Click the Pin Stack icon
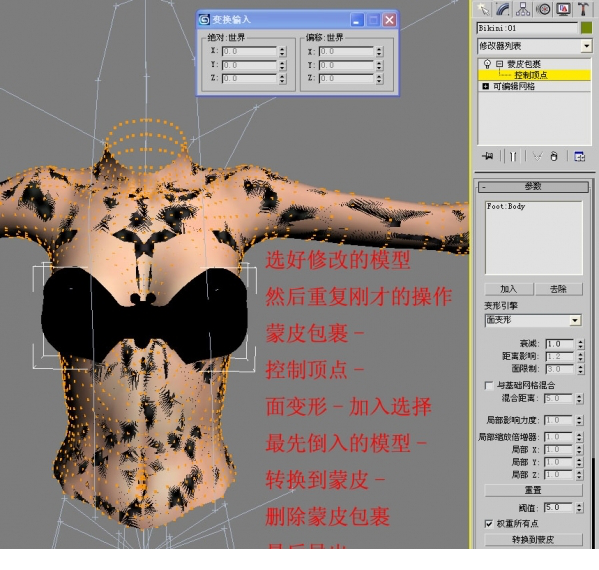Screen dimensions: 599x570 point(488,156)
